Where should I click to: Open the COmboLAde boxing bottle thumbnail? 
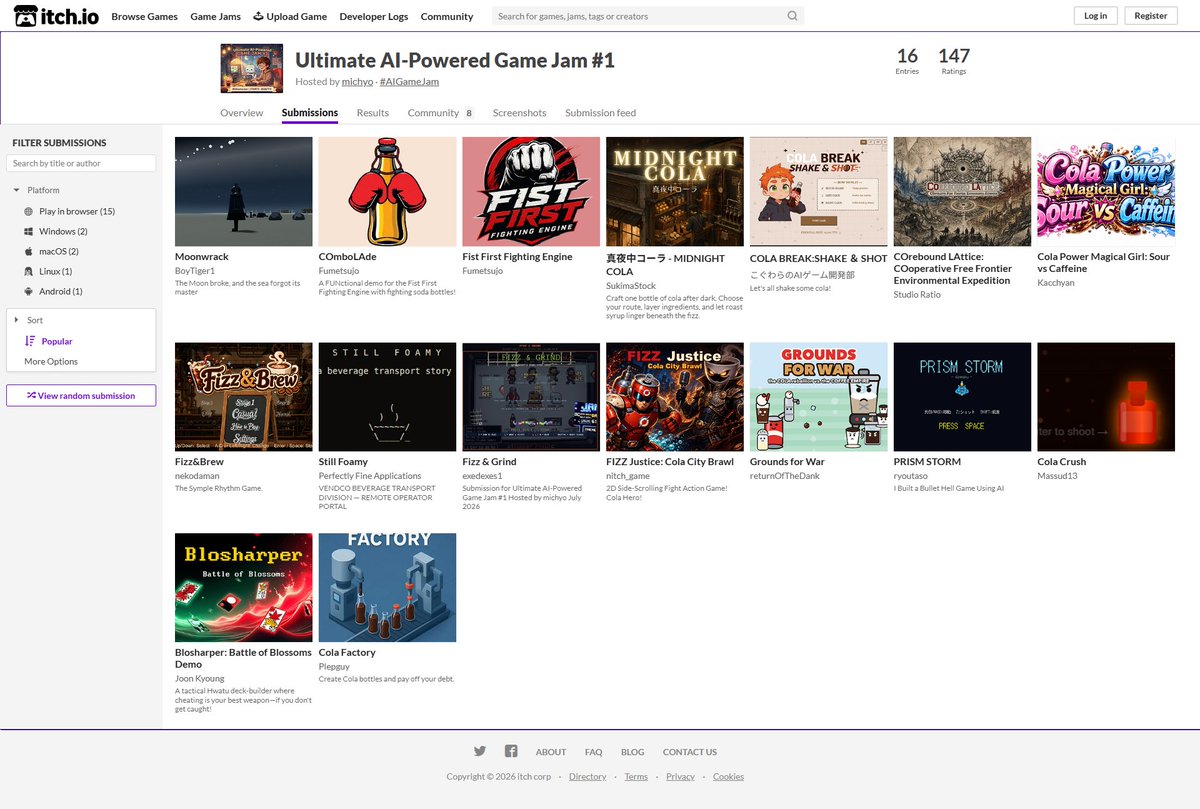(388, 192)
